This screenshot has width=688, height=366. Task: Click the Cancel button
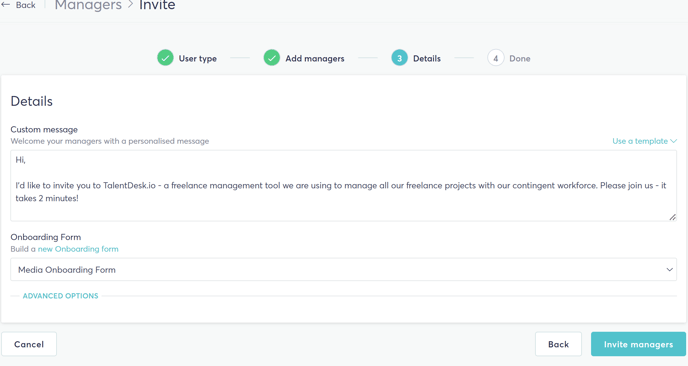coord(29,344)
